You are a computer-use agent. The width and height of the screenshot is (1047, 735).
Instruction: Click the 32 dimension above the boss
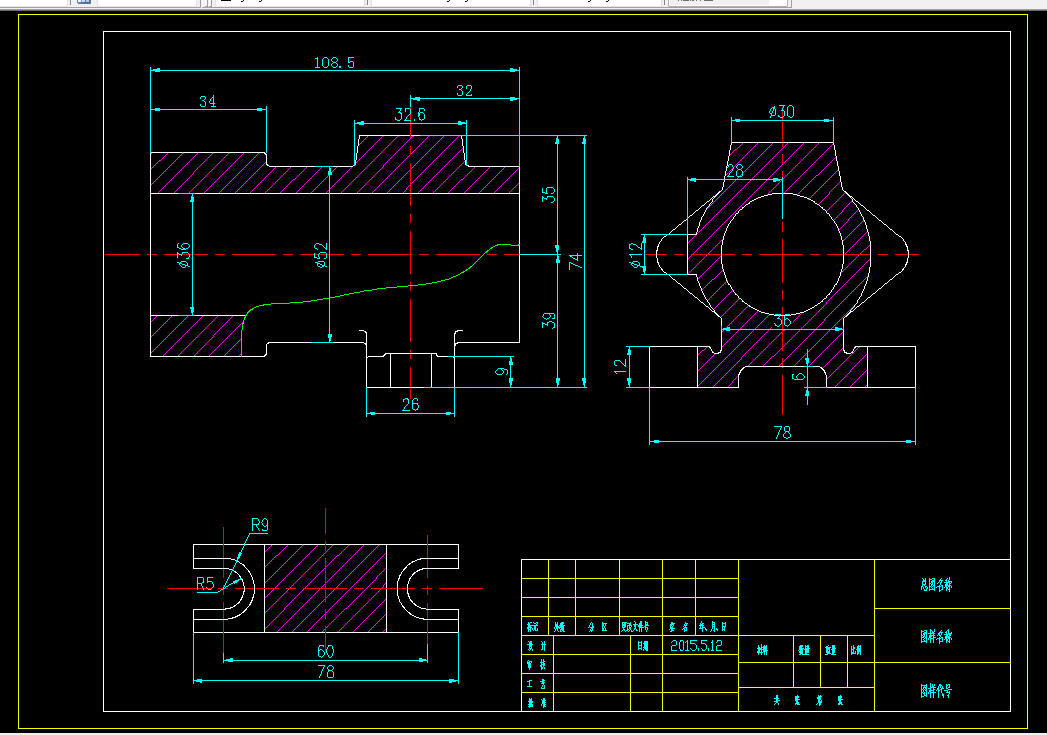(465, 91)
